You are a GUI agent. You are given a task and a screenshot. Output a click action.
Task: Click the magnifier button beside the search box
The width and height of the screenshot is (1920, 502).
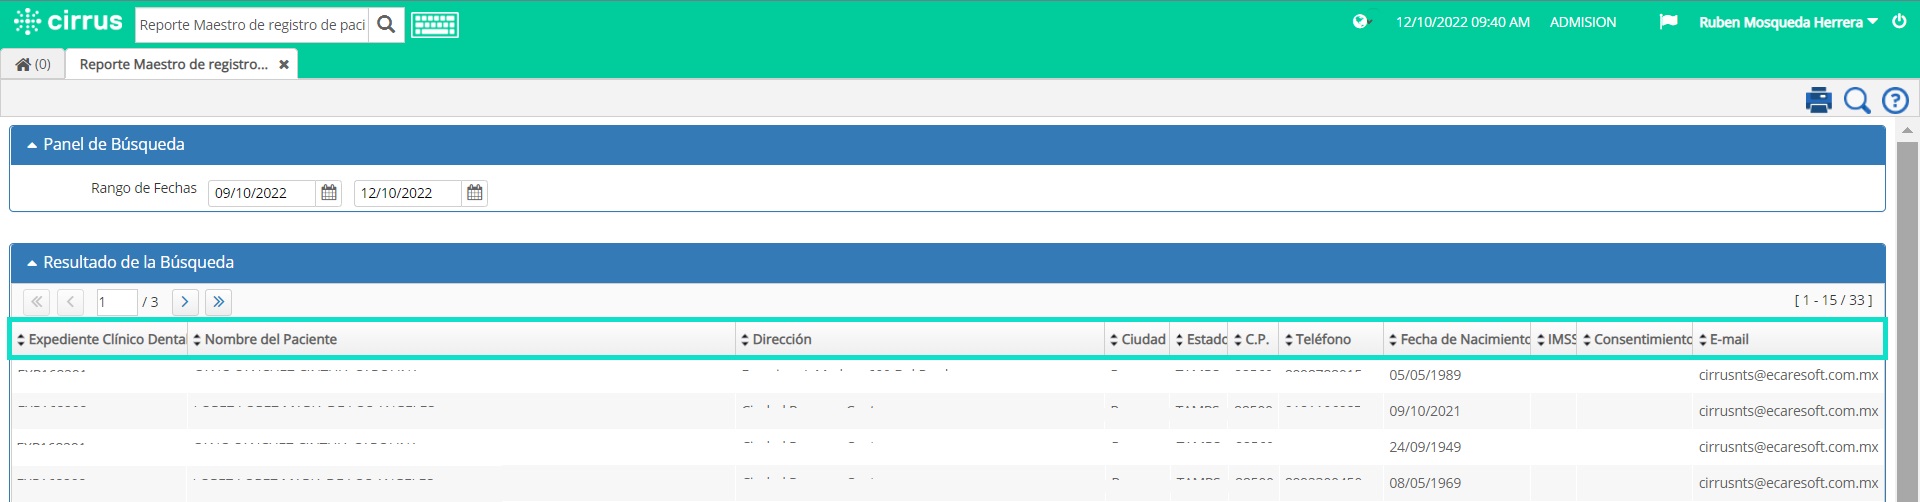coord(386,25)
